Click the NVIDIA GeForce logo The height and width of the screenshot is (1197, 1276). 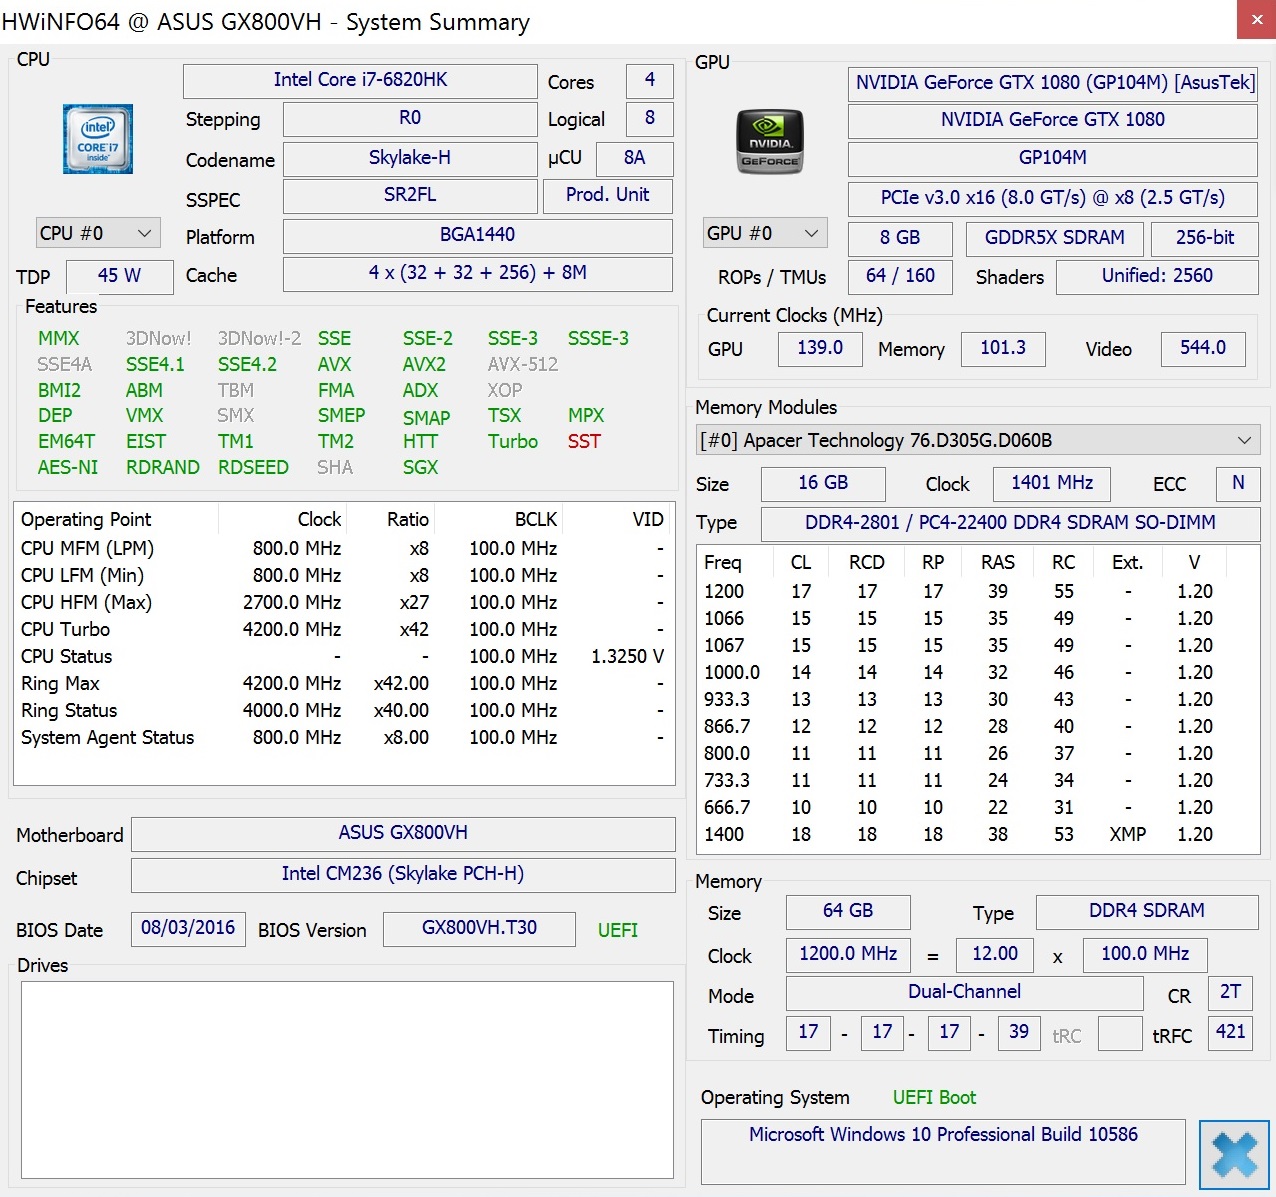769,142
